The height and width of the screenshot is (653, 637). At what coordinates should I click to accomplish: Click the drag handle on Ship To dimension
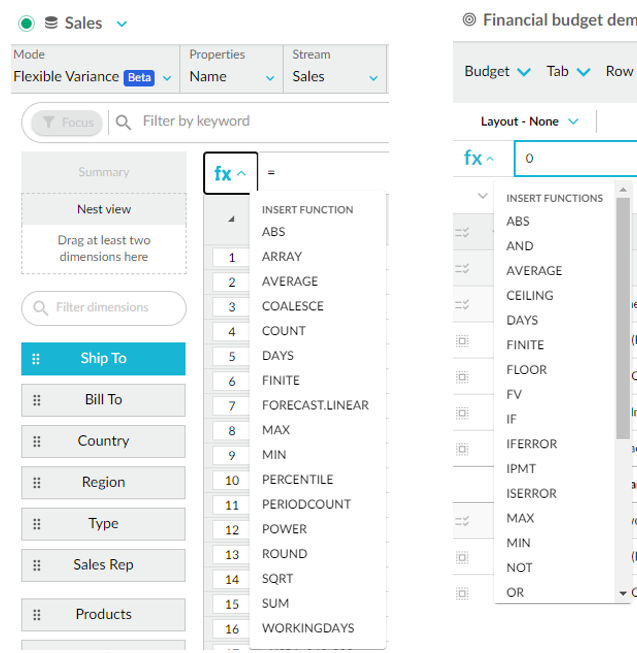[x=37, y=359]
